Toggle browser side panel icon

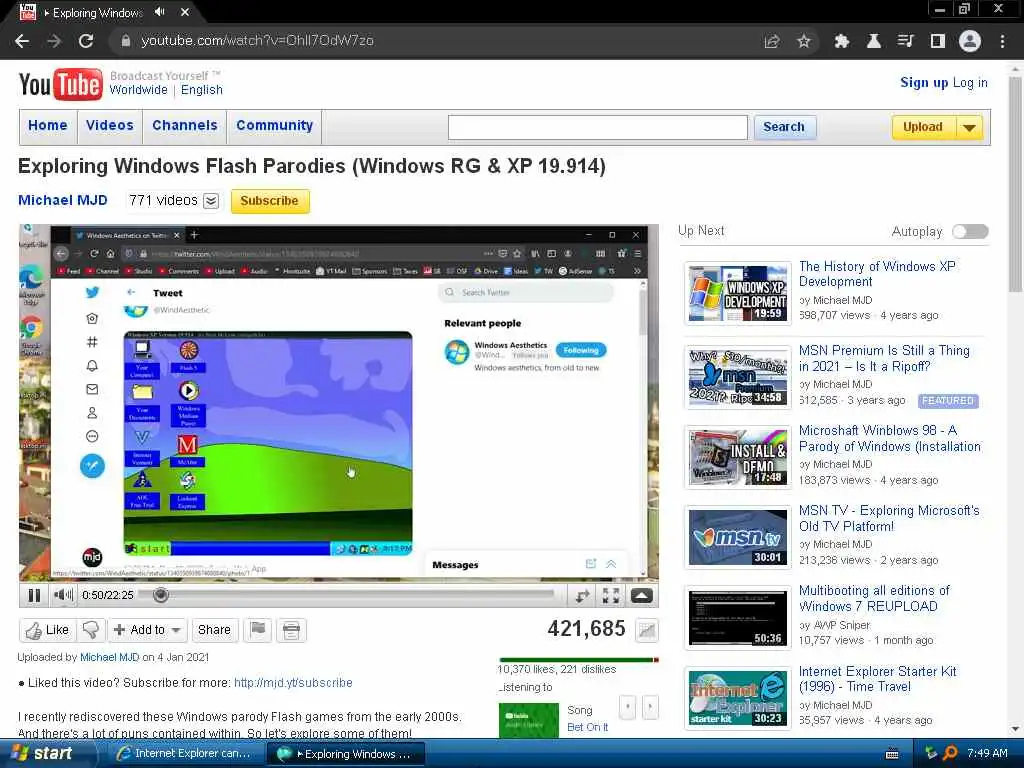coord(938,41)
